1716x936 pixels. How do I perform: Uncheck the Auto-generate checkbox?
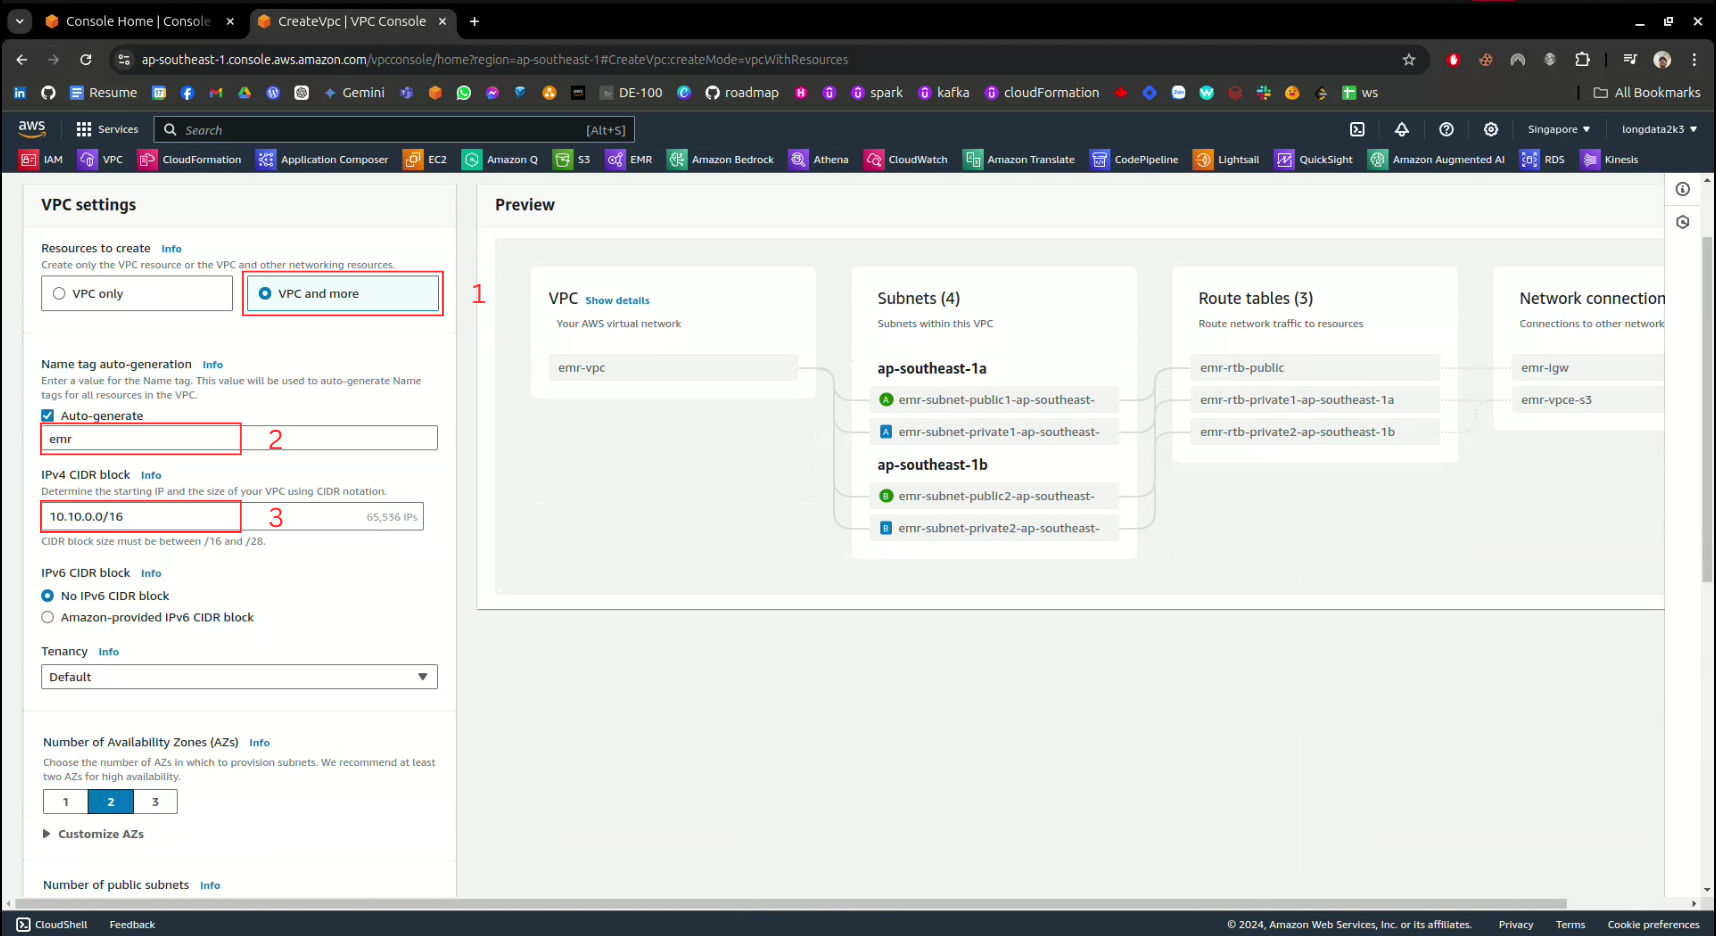[x=47, y=416]
